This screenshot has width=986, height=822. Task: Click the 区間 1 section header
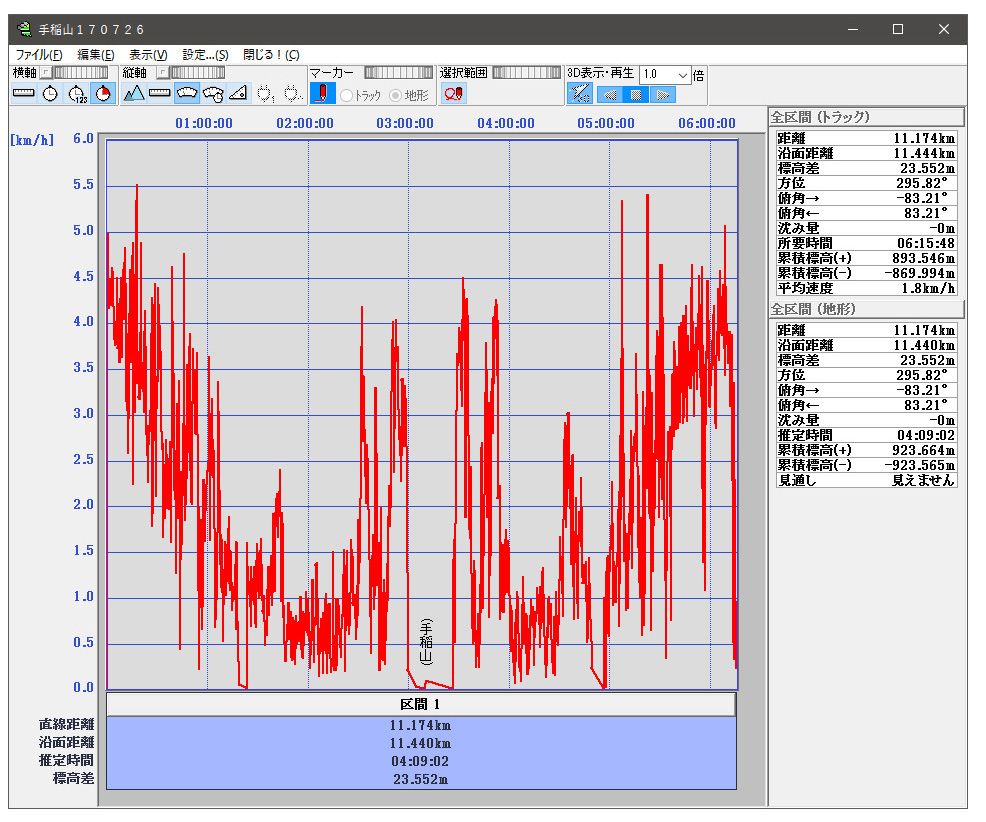[420, 704]
